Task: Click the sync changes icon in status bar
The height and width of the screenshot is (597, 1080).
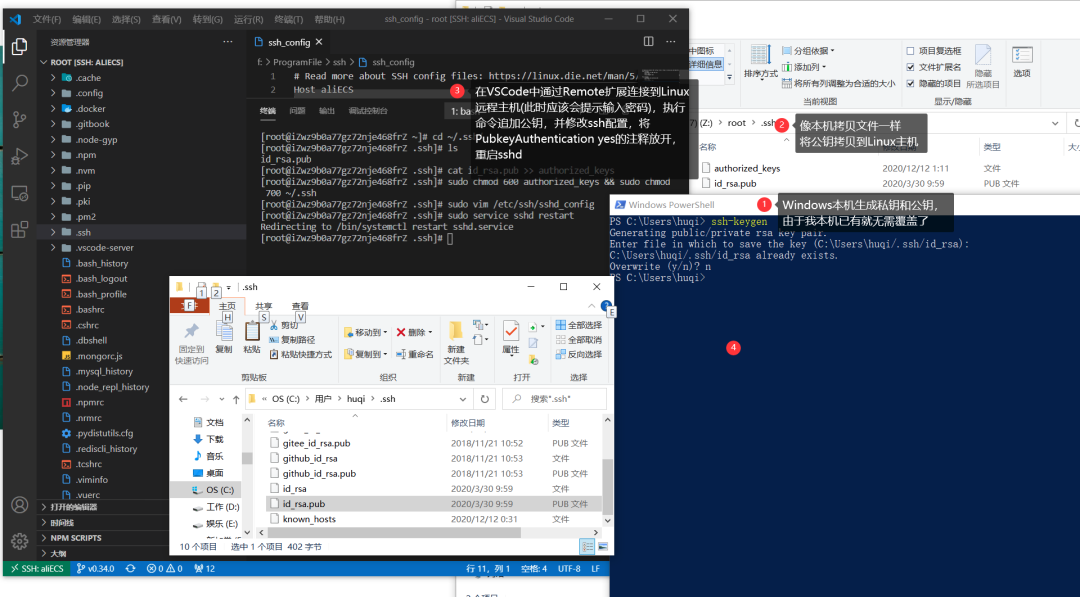Action: pos(130,569)
